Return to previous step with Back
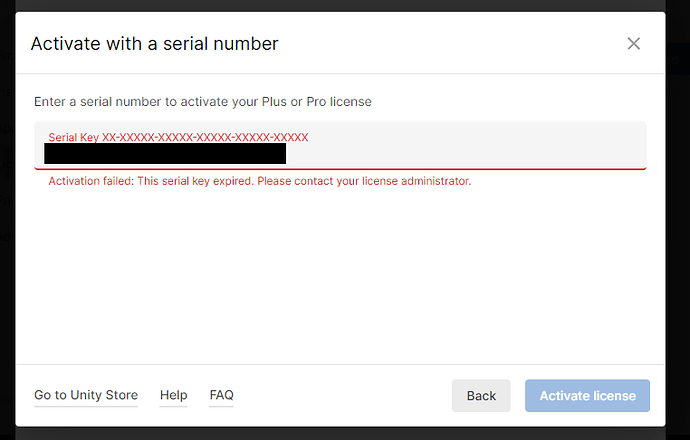 (x=481, y=396)
